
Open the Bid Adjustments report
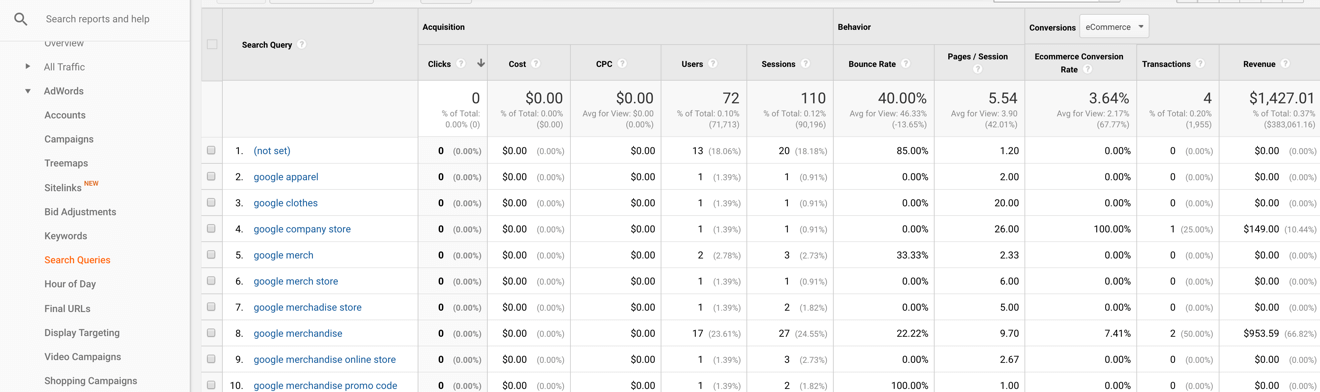pos(80,212)
